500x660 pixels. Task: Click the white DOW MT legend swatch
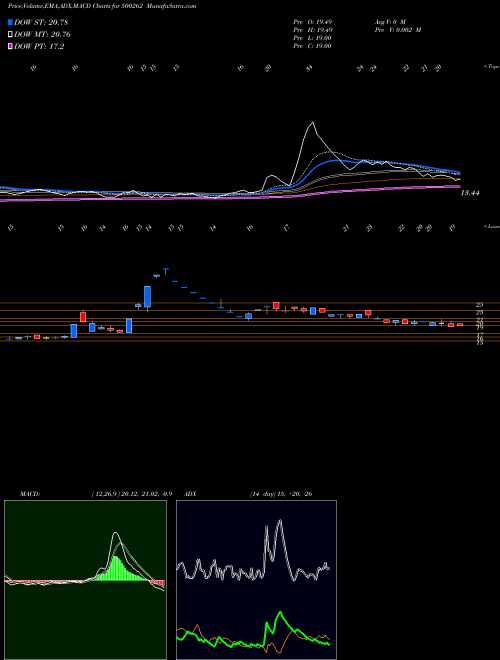(x=10, y=35)
